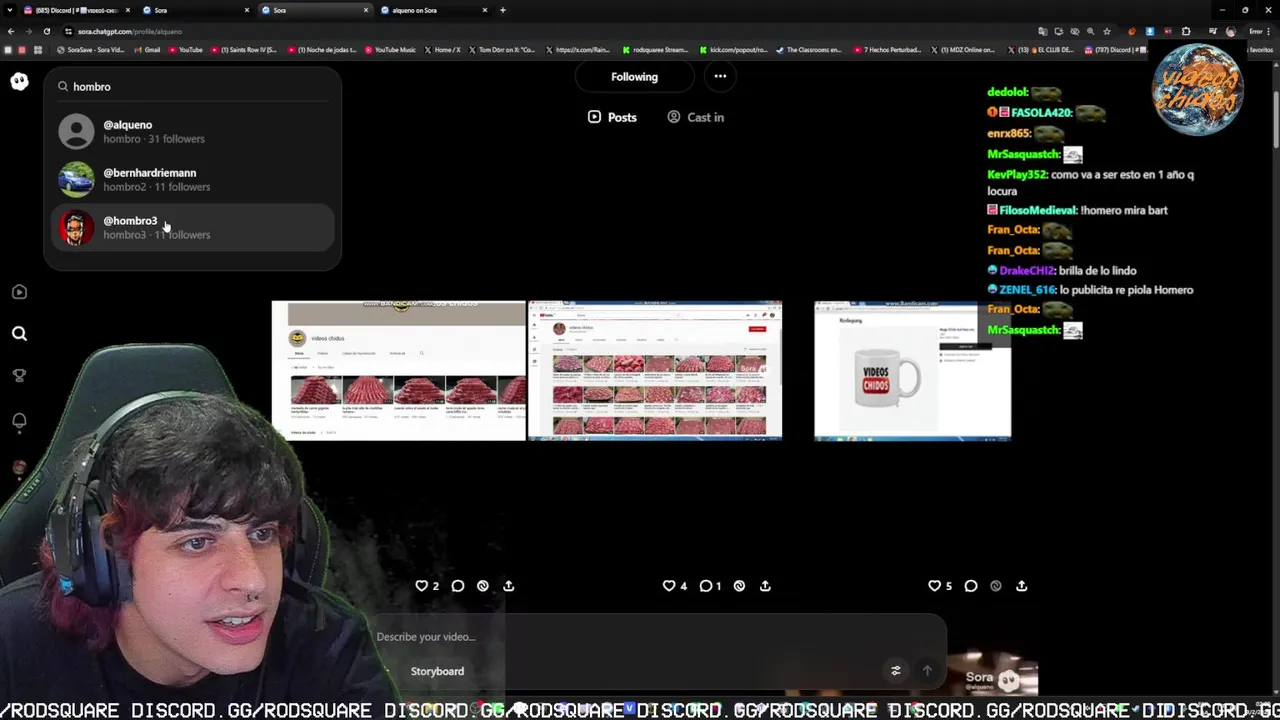Open the middle video thumbnail with meat grid
Viewport: 1280px width, 720px height.
tap(655, 370)
